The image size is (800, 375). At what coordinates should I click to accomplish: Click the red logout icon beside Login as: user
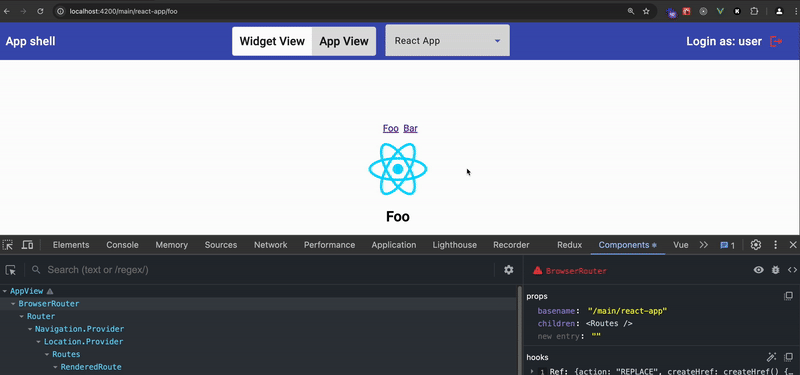[x=776, y=41]
